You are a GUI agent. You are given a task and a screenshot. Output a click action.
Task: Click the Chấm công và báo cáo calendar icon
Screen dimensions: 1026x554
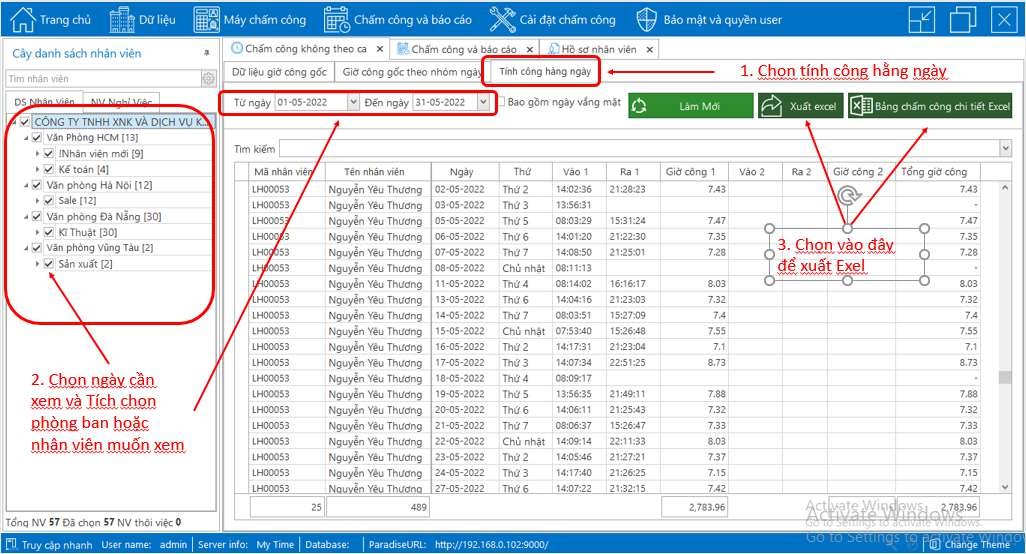[337, 19]
